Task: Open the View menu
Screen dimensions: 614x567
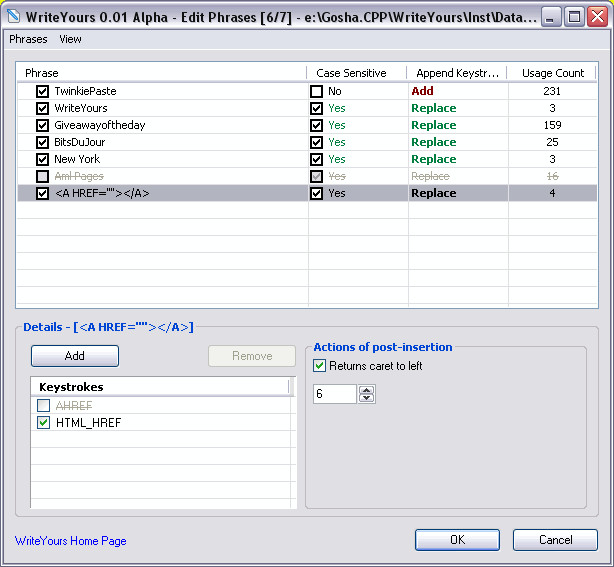Action: click(70, 39)
